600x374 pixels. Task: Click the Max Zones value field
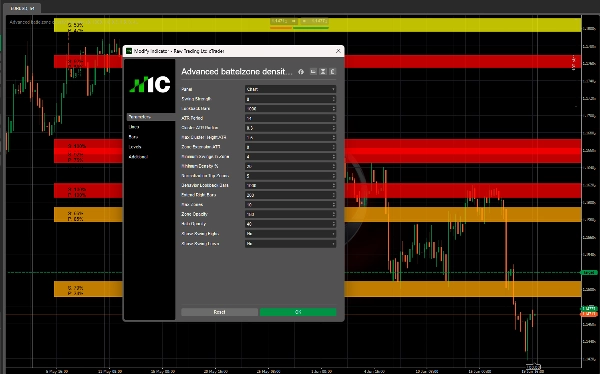point(290,204)
